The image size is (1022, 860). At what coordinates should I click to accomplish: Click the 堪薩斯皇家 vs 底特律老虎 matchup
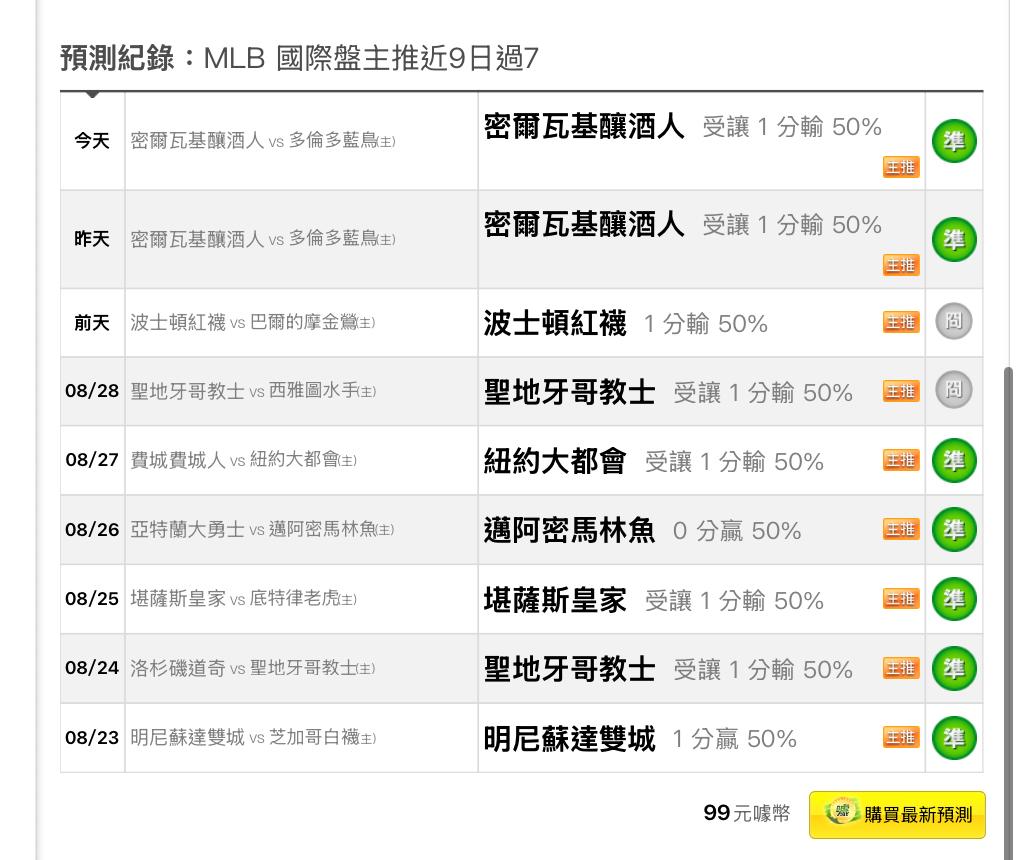tap(243, 599)
